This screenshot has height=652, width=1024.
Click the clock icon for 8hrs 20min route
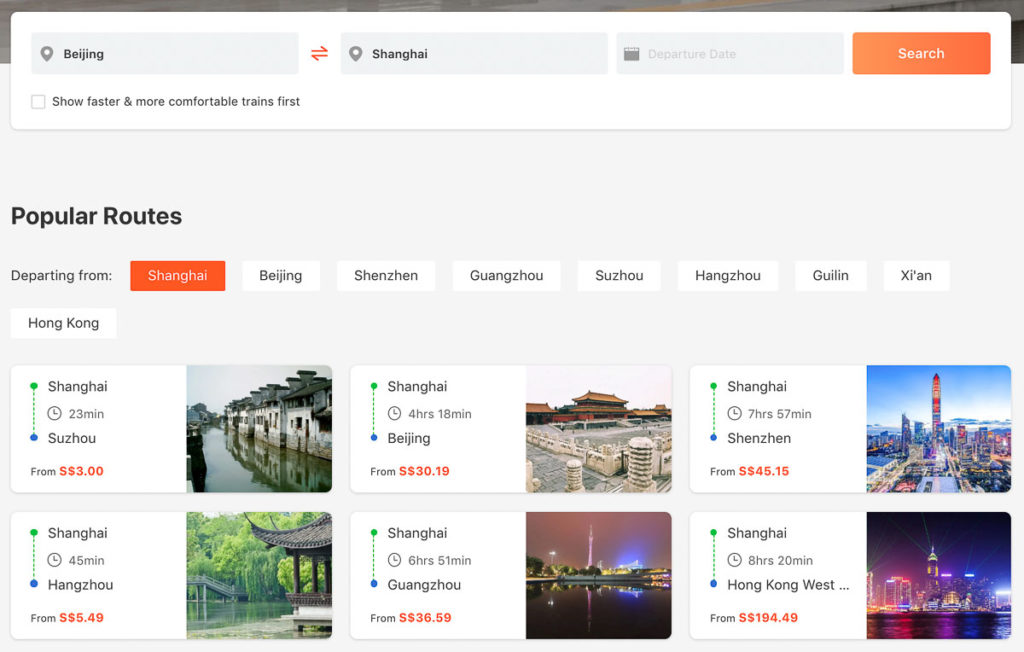[735, 560]
